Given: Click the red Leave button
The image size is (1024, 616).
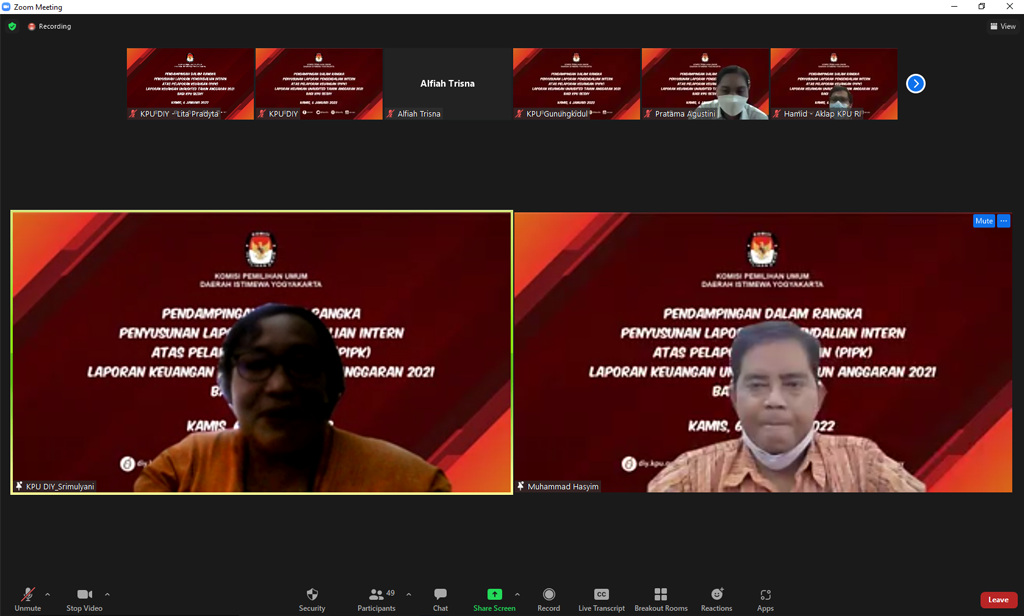Looking at the screenshot, I should pos(997,600).
